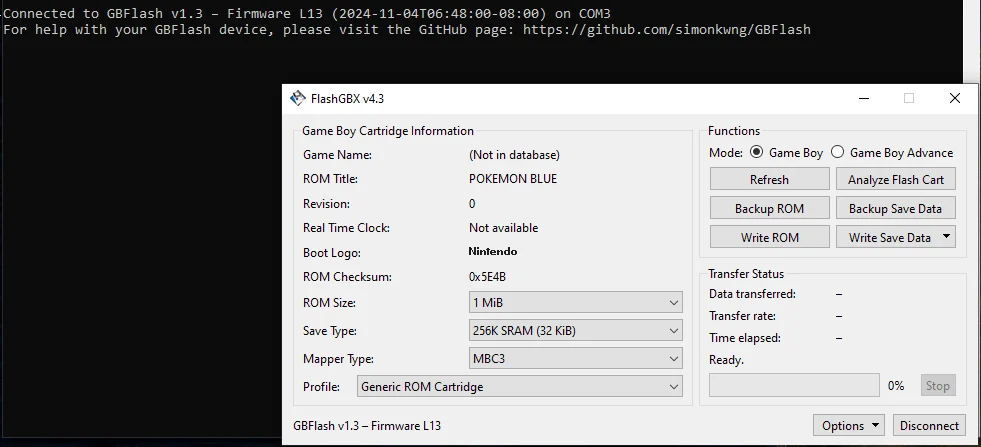Viewport: 981px width, 447px height.
Task: Click the Ready status text
Action: click(726, 360)
